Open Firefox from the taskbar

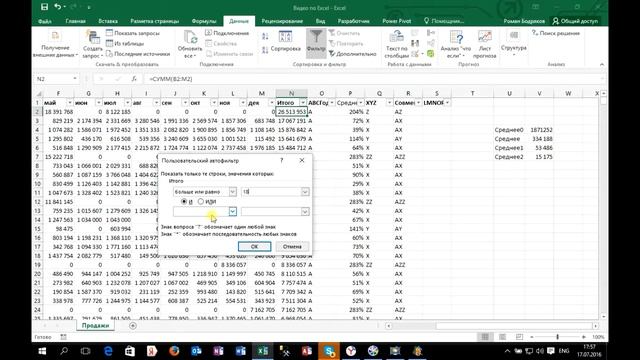tap(174, 351)
